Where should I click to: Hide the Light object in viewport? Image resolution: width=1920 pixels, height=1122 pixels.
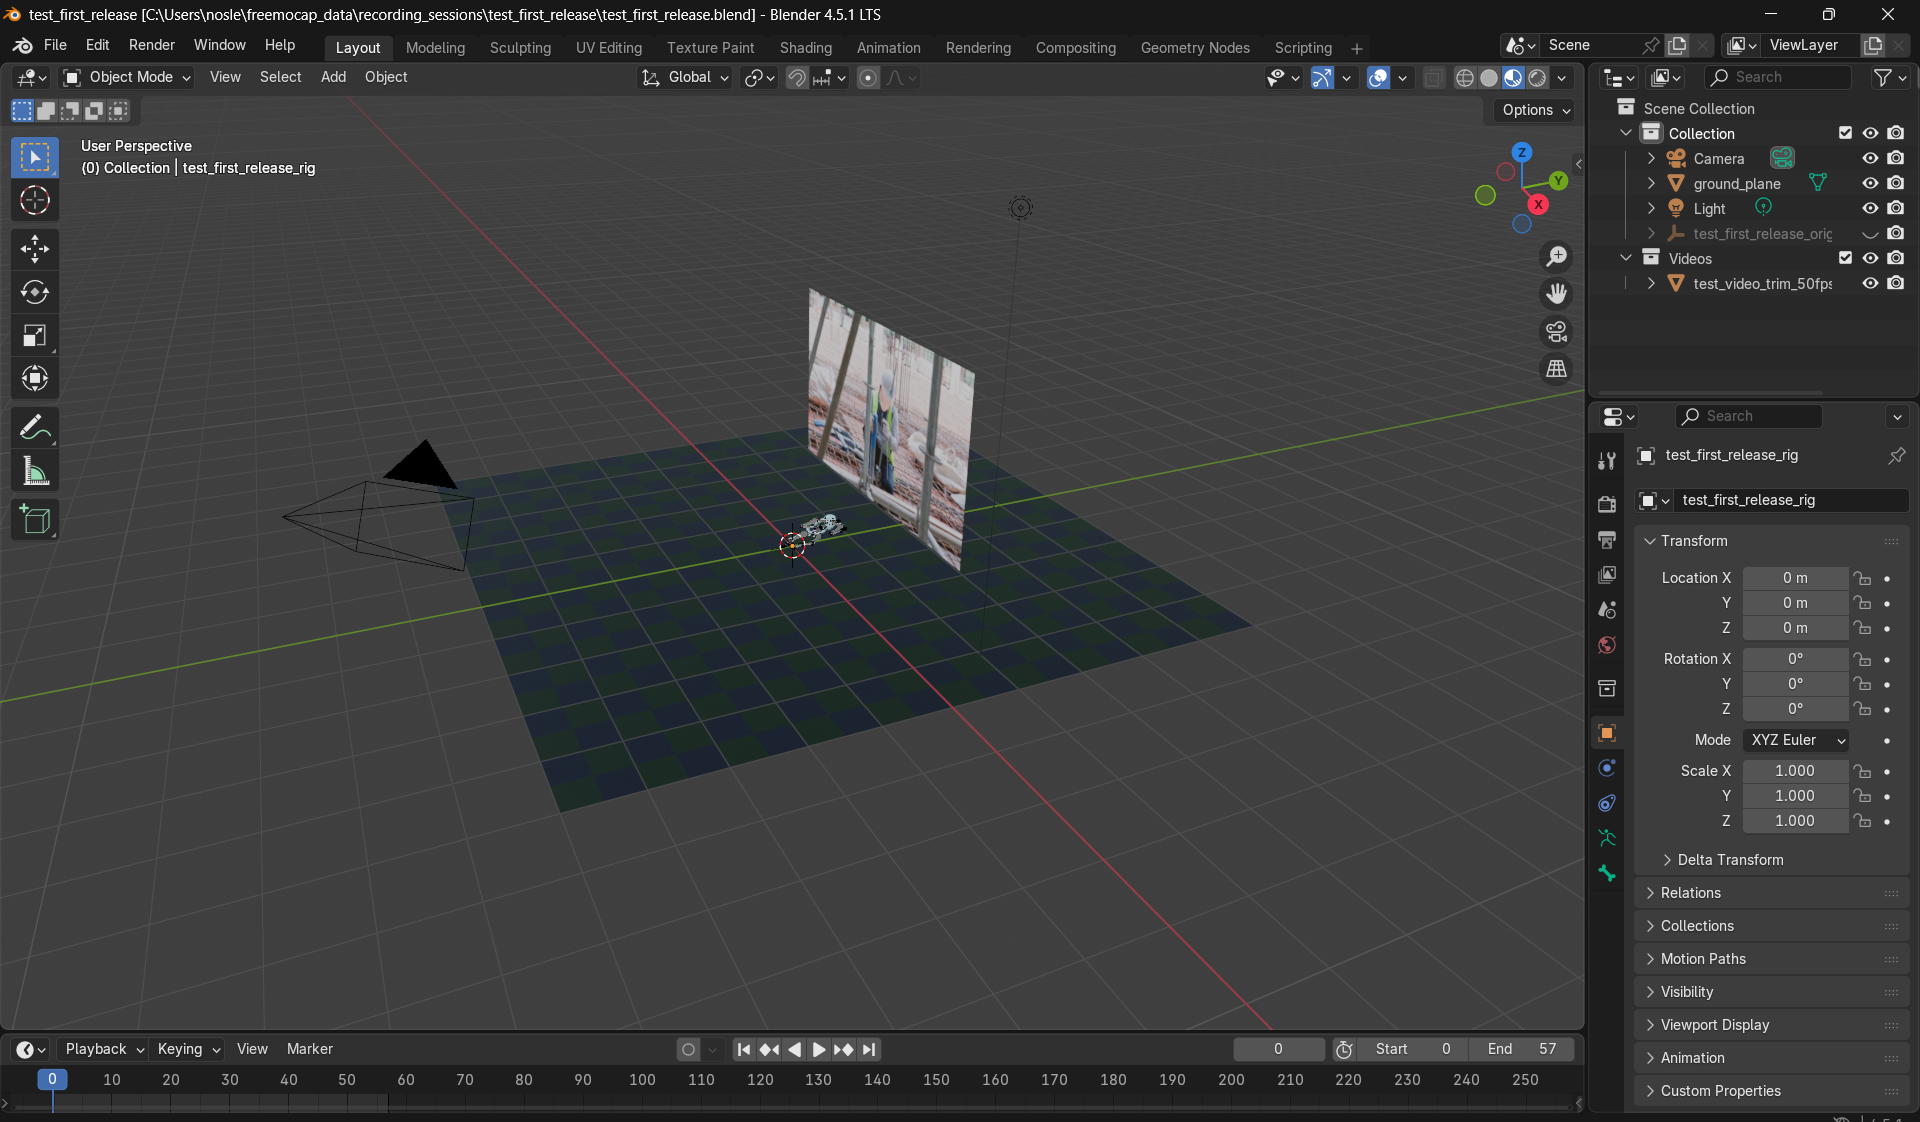point(1870,208)
